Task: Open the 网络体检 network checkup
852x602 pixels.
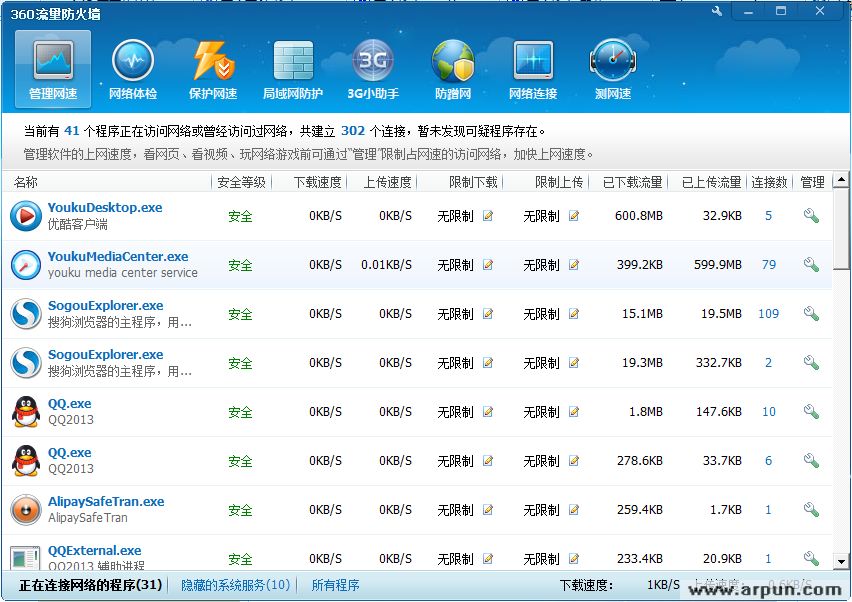Action: click(x=133, y=69)
